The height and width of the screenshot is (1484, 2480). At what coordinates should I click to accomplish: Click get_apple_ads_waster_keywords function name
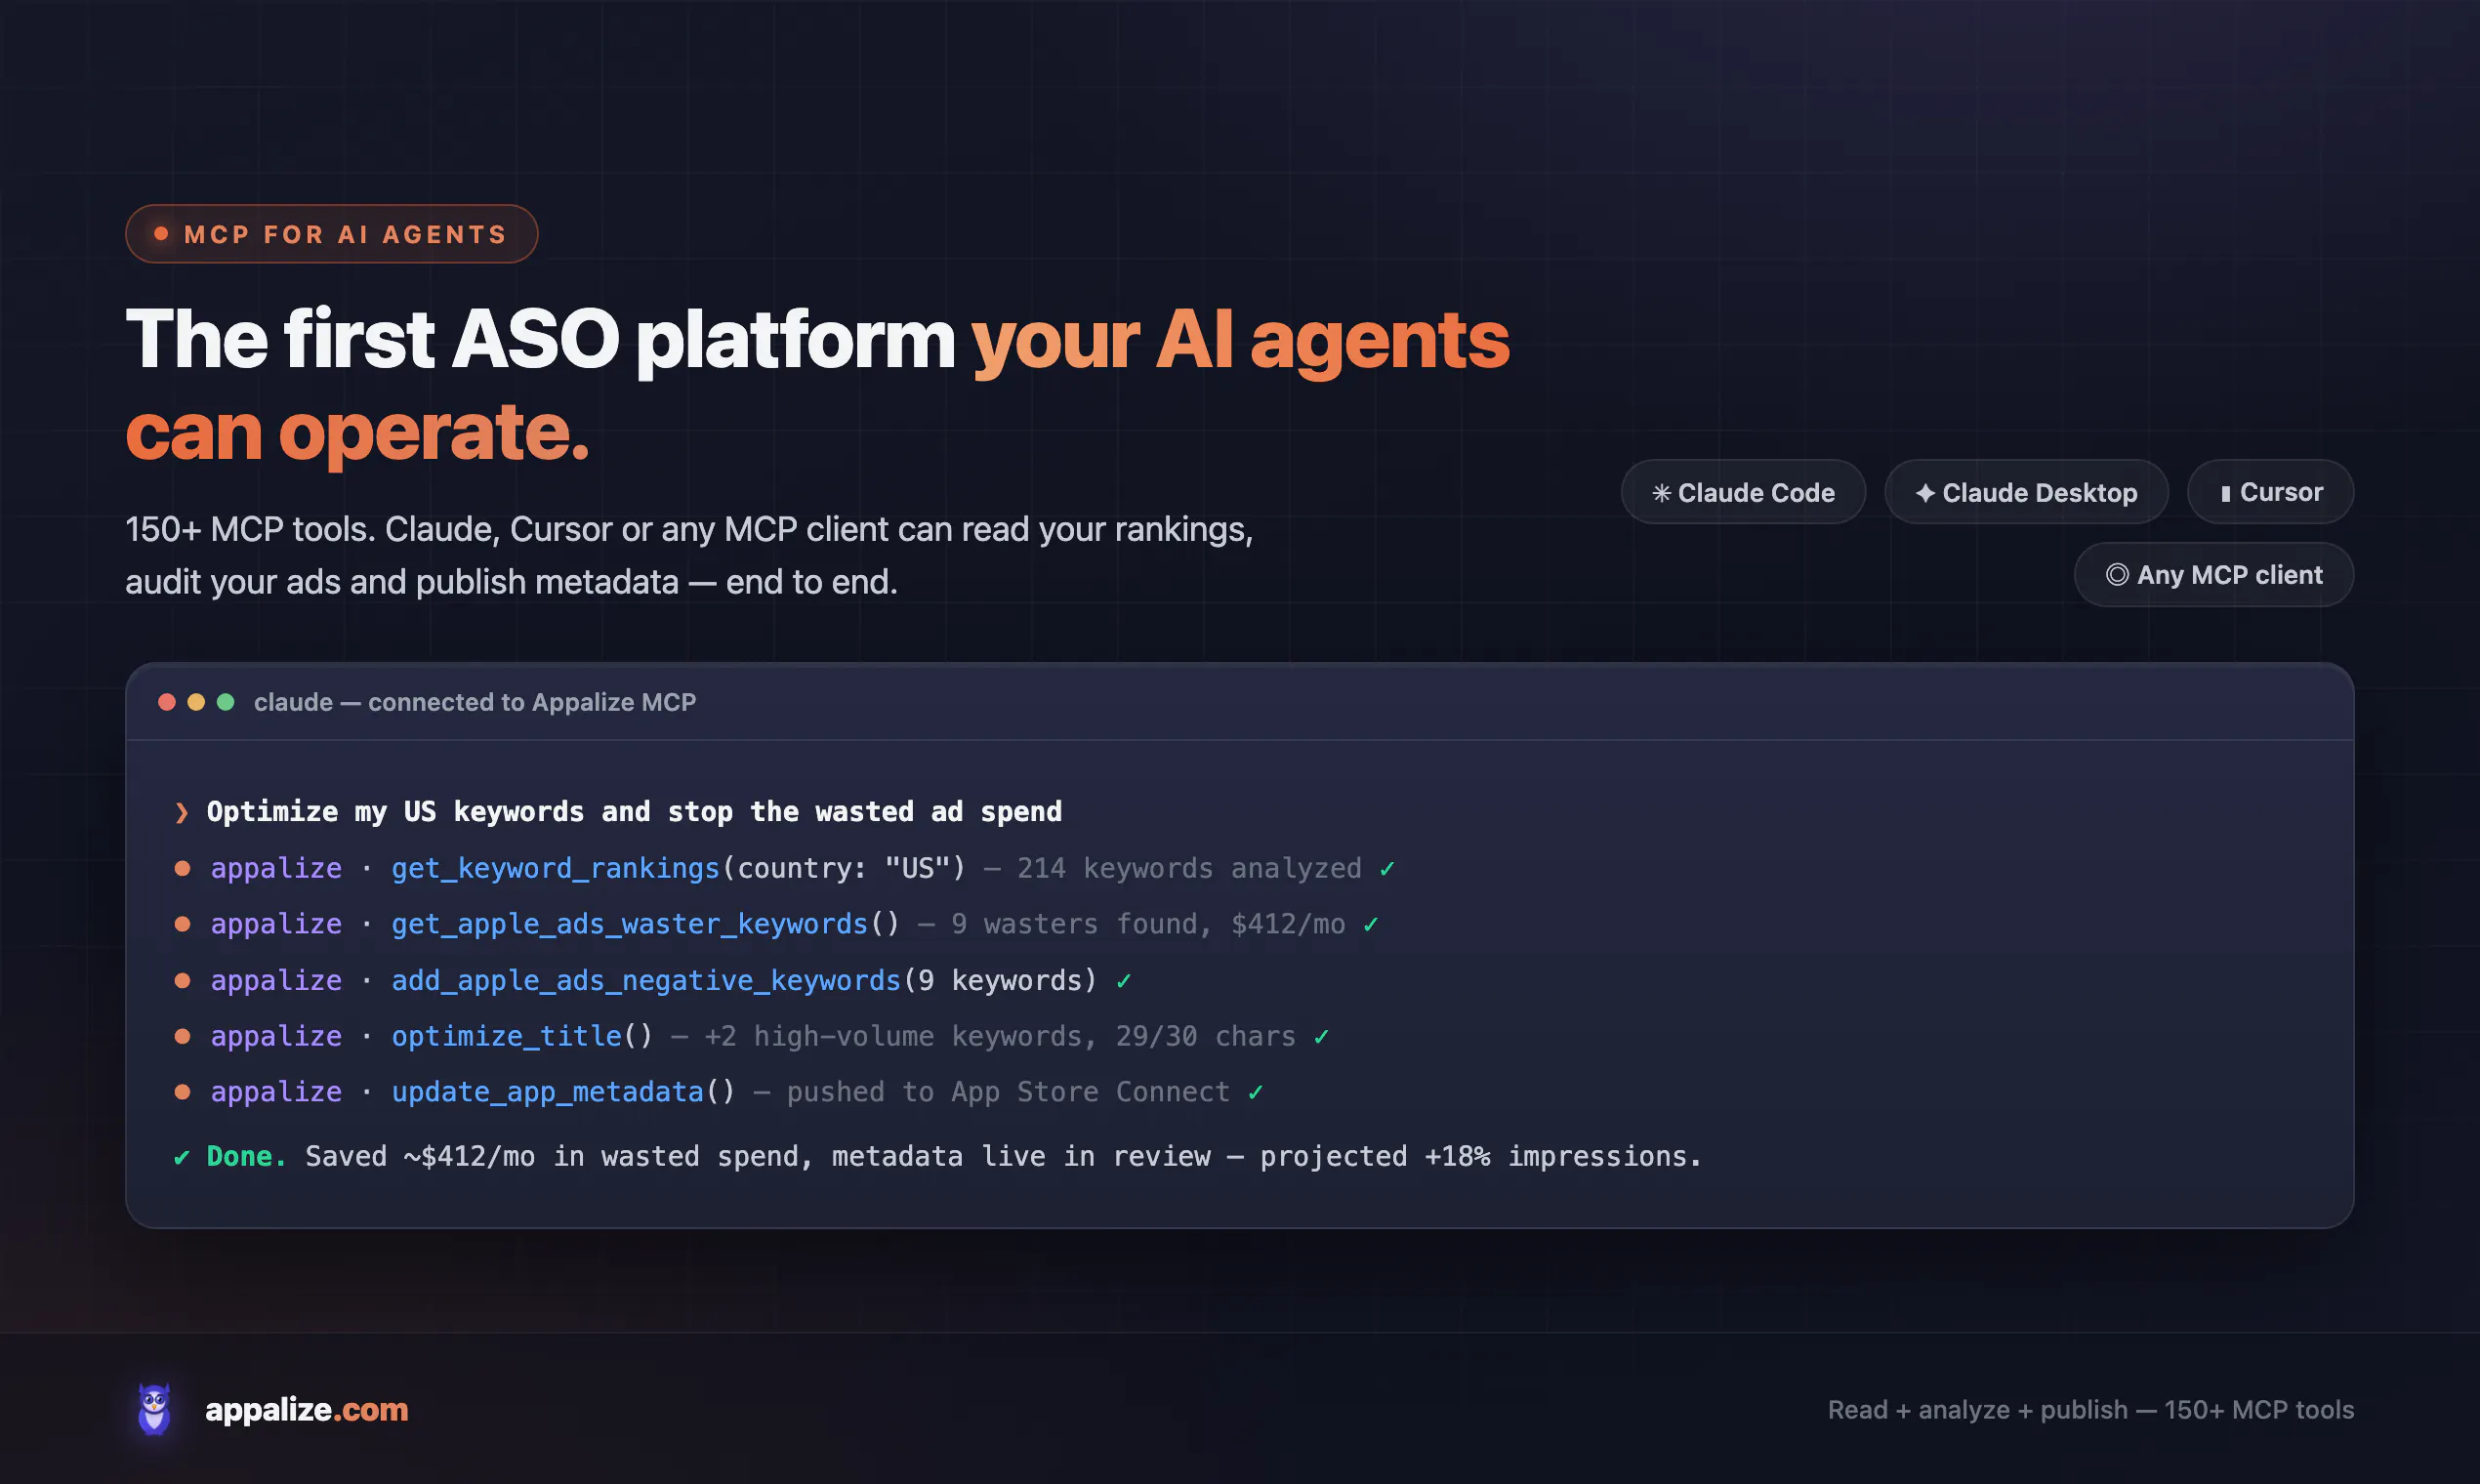click(x=629, y=924)
